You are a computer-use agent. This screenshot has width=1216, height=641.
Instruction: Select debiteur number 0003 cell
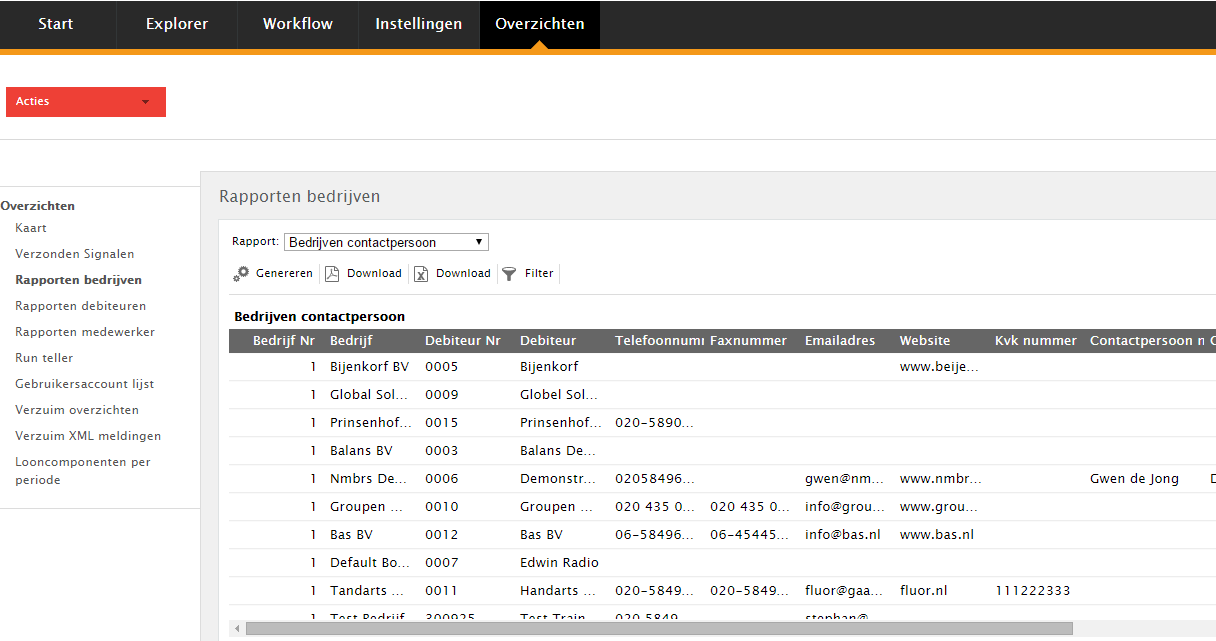click(x=441, y=451)
